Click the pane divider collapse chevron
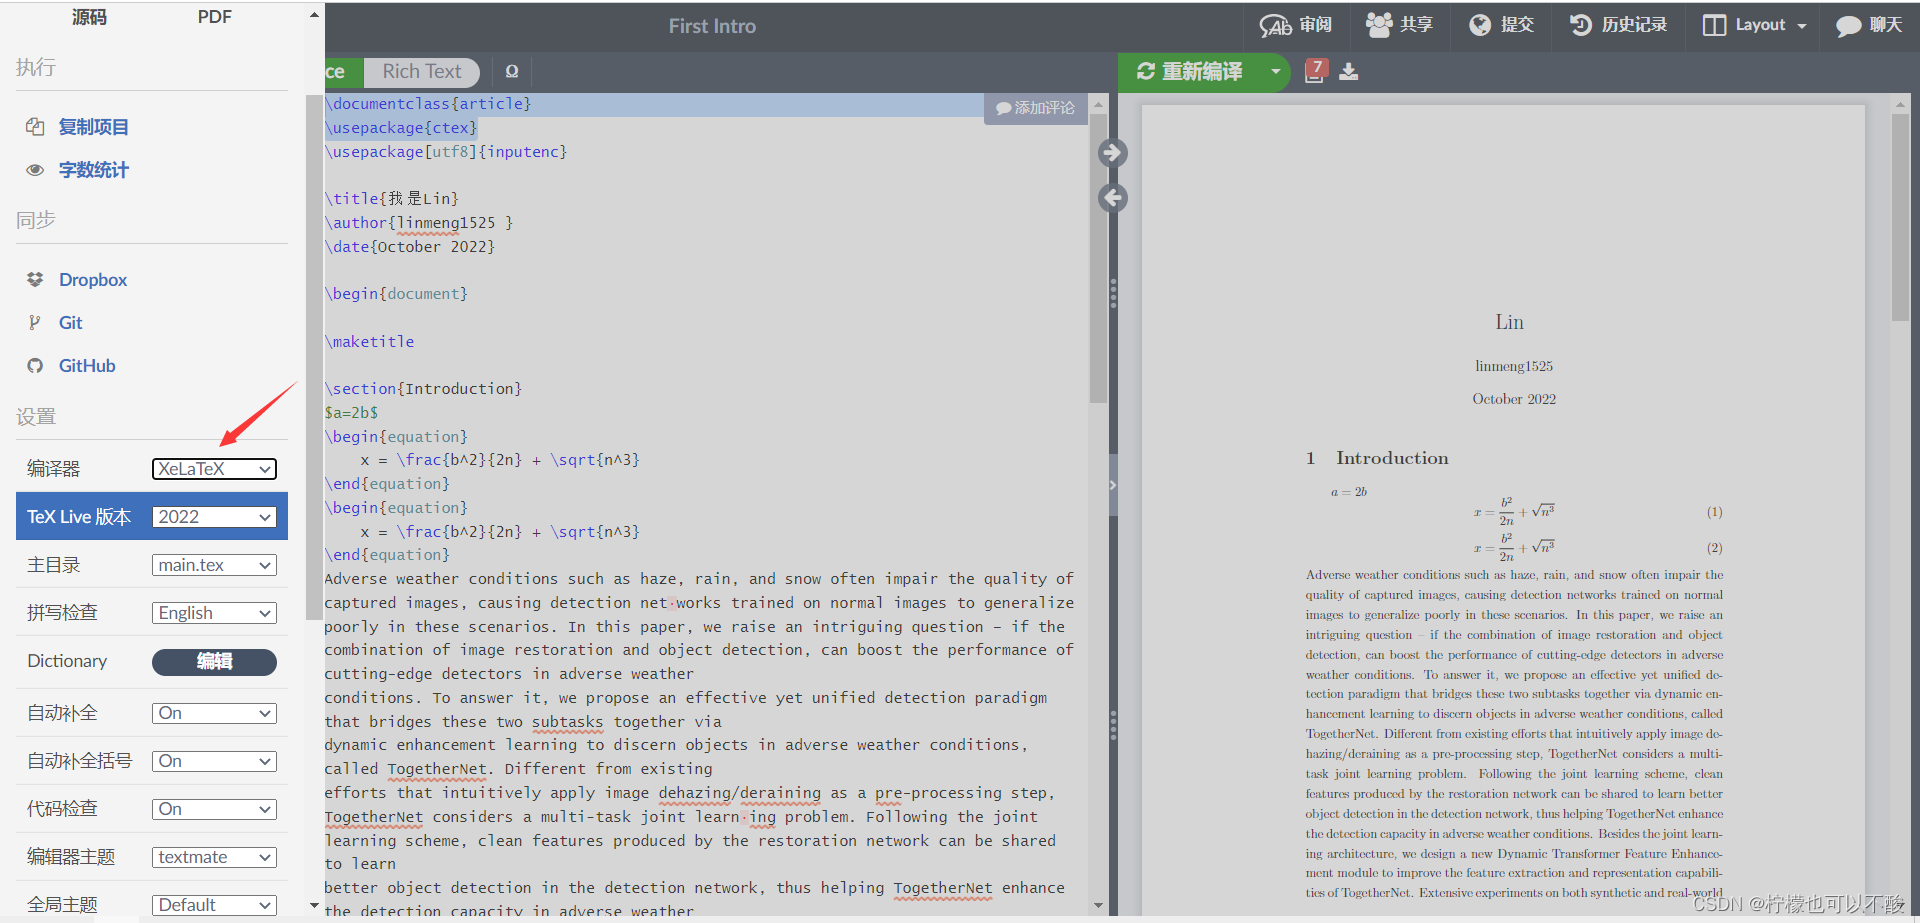The width and height of the screenshot is (1920, 923). click(x=1113, y=485)
